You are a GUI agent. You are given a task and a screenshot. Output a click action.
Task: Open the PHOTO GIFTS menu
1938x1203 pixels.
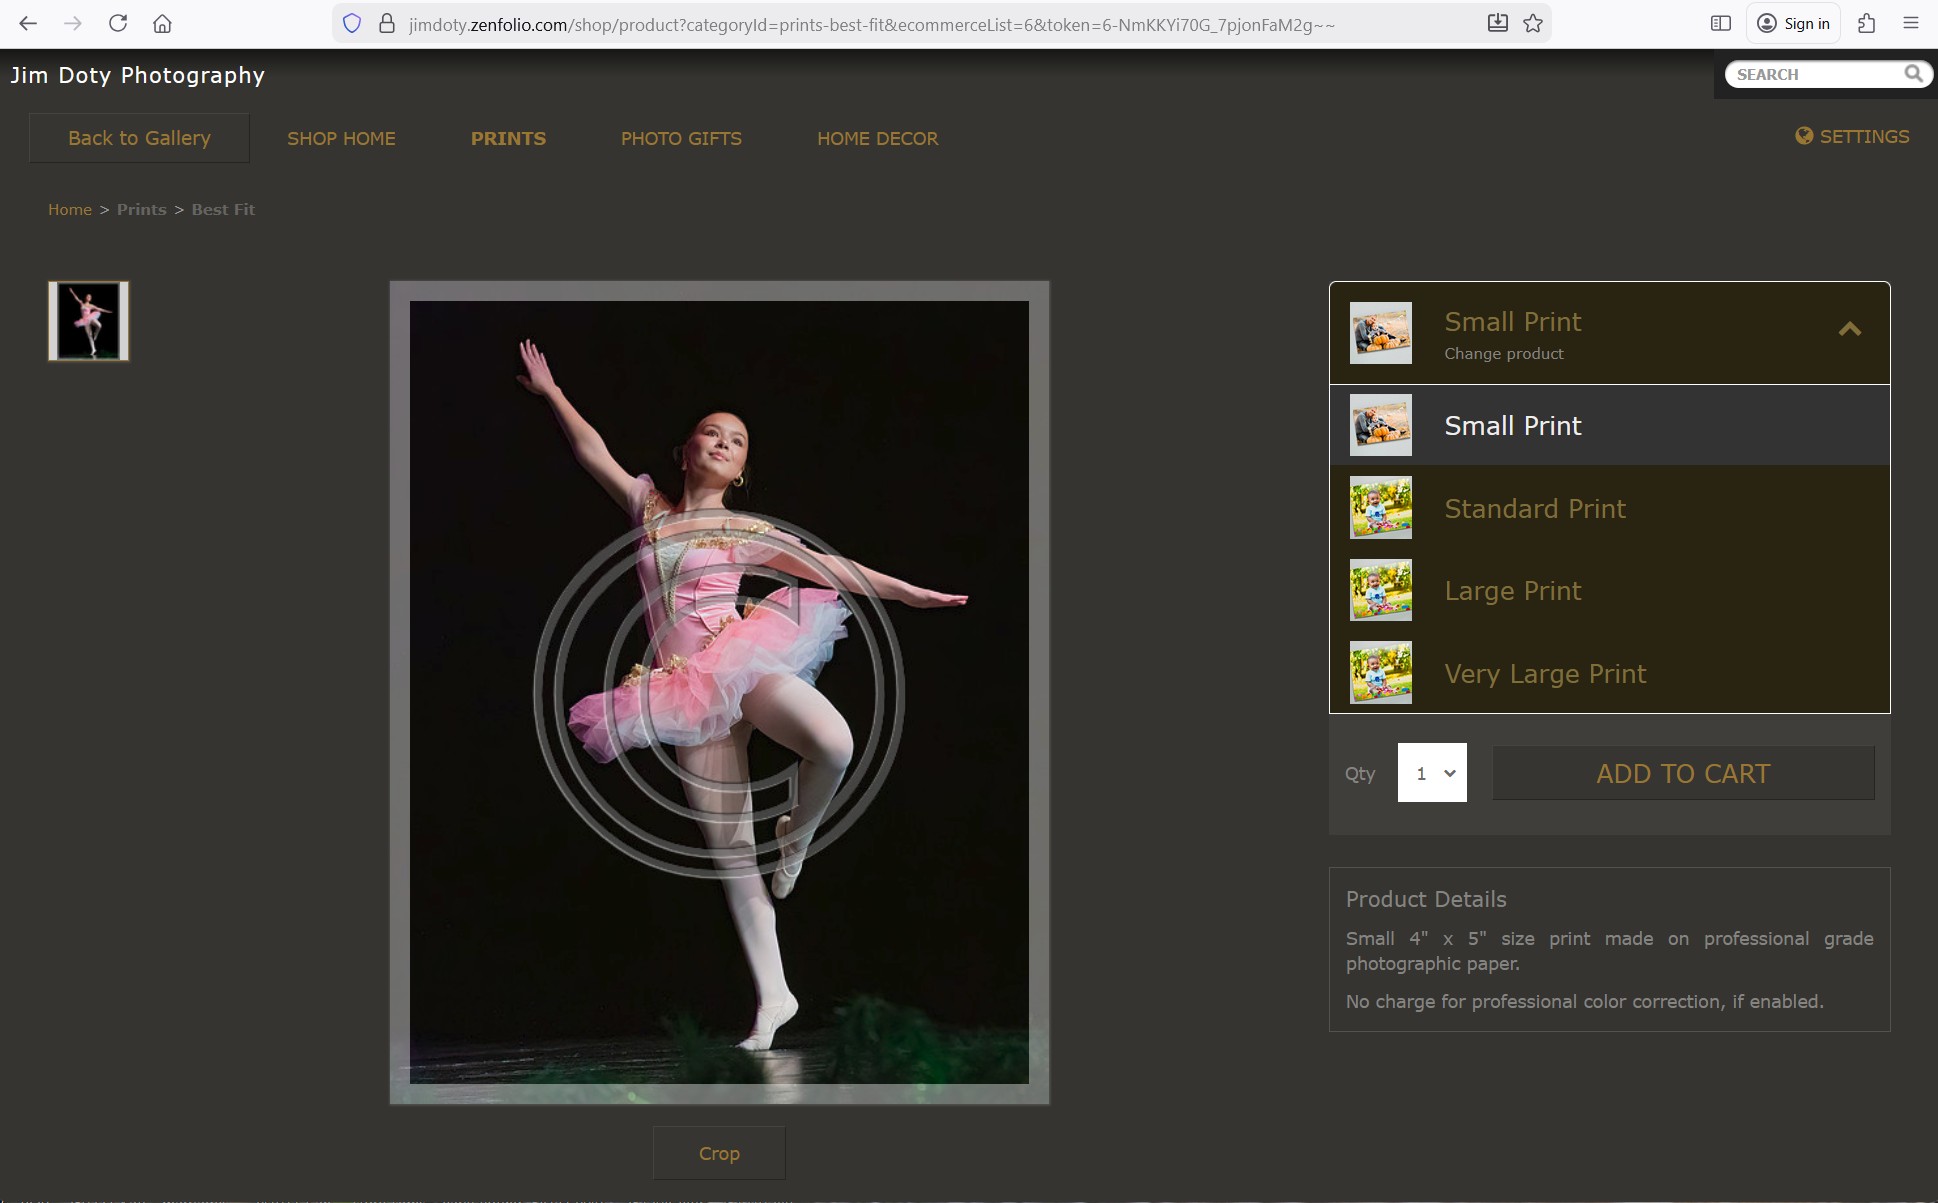(681, 138)
